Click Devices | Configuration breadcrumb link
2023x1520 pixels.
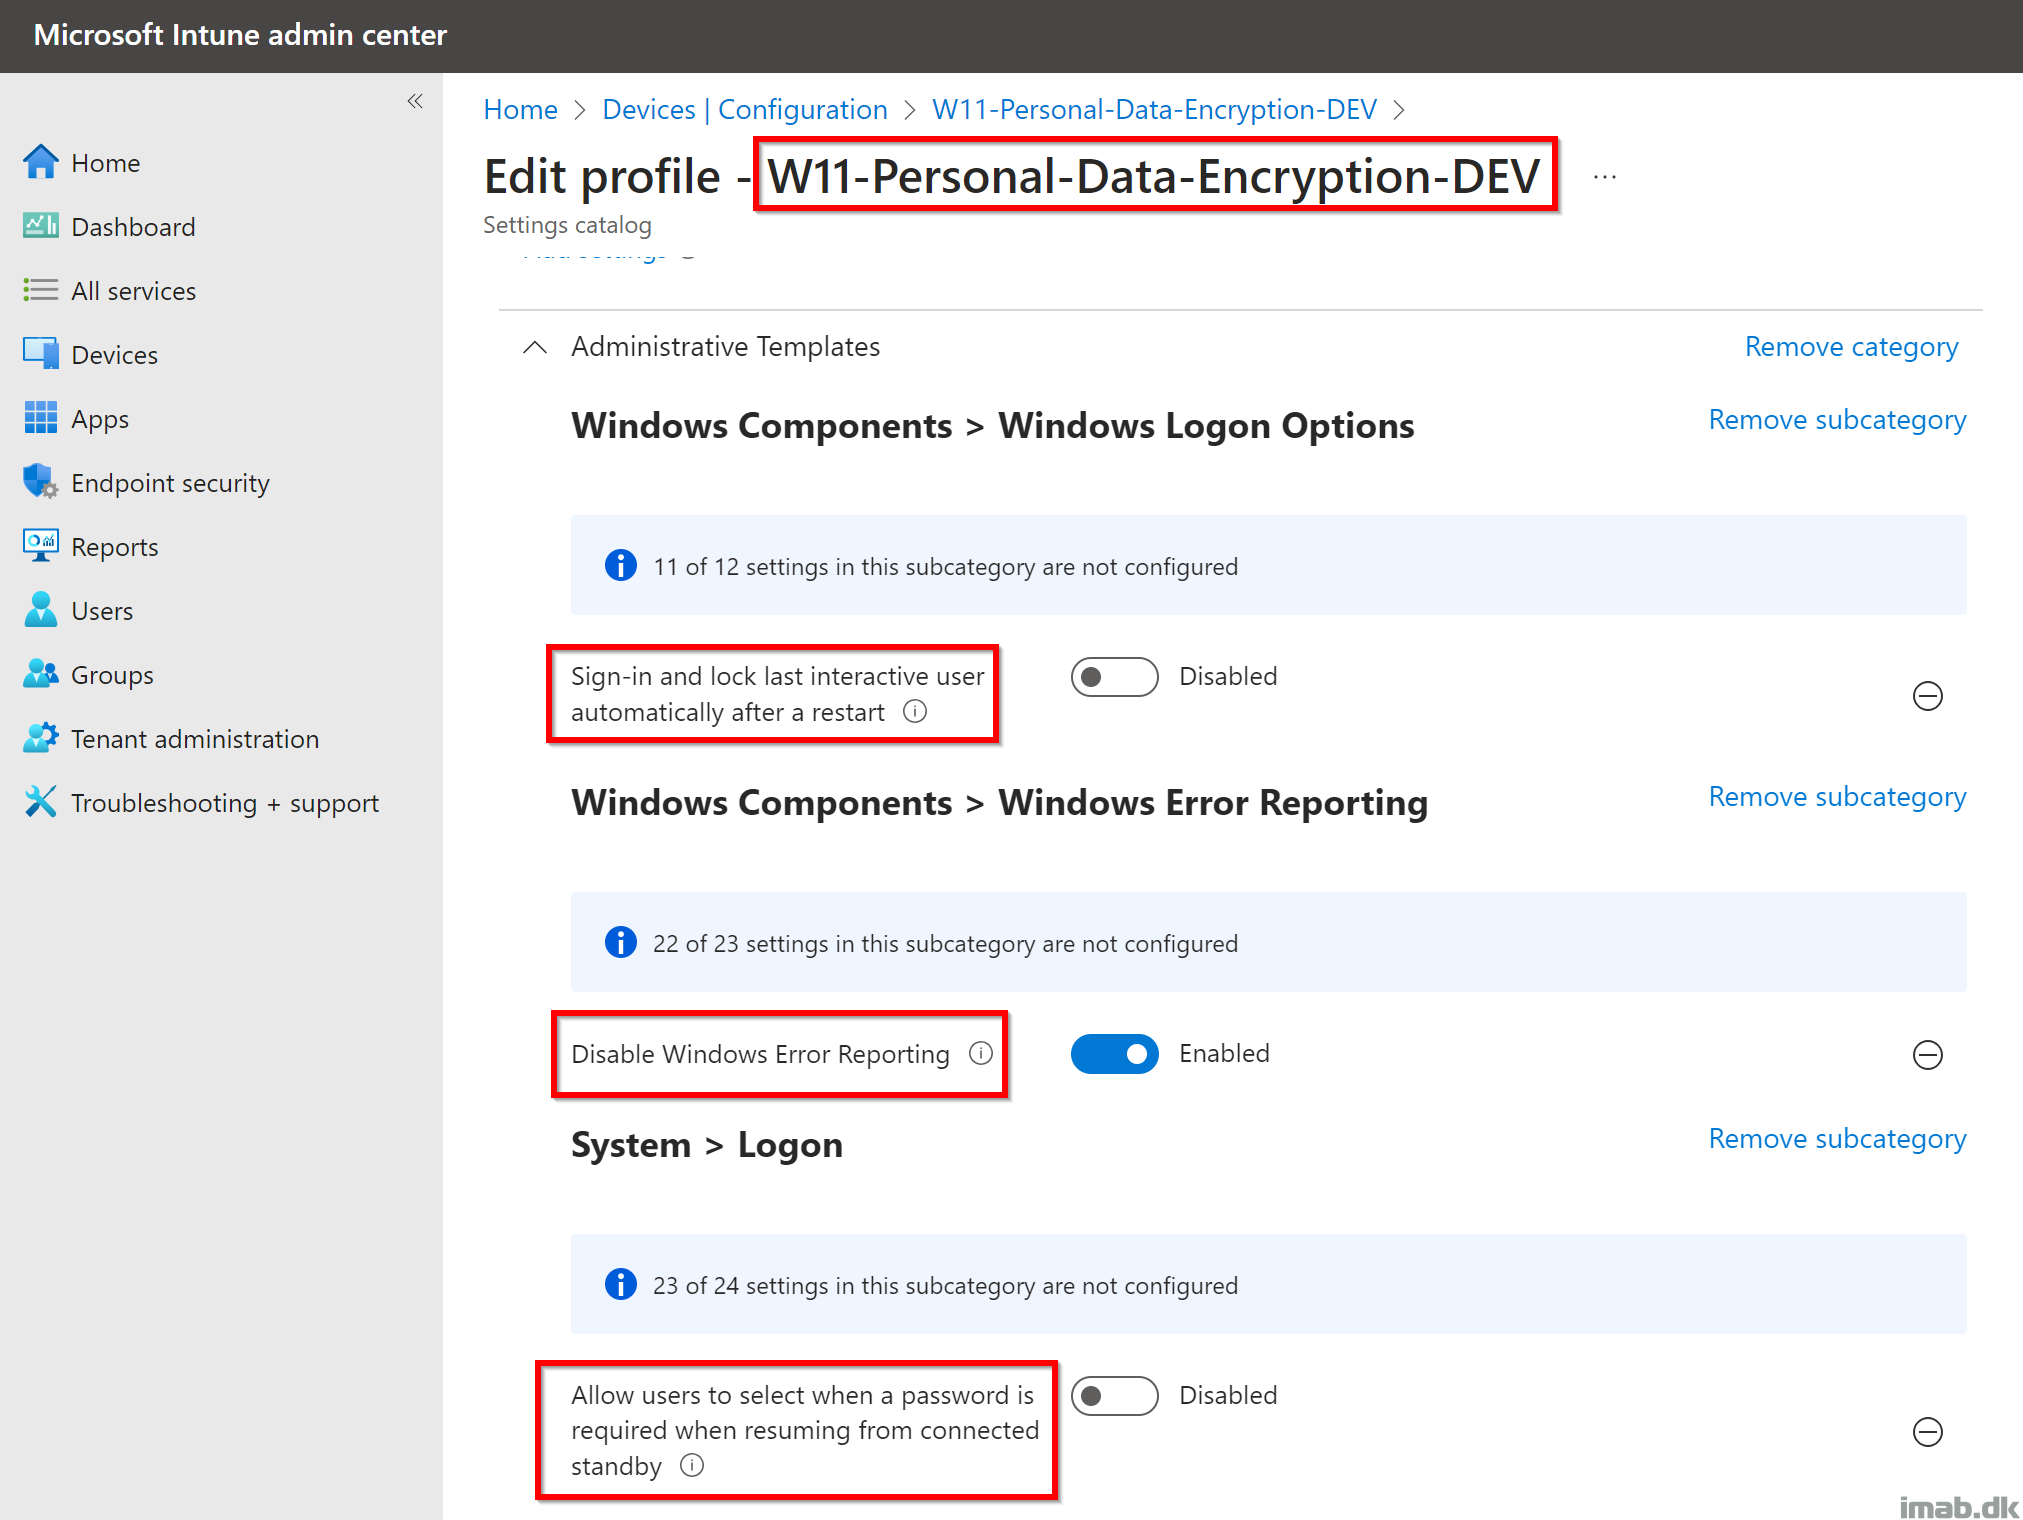click(744, 109)
